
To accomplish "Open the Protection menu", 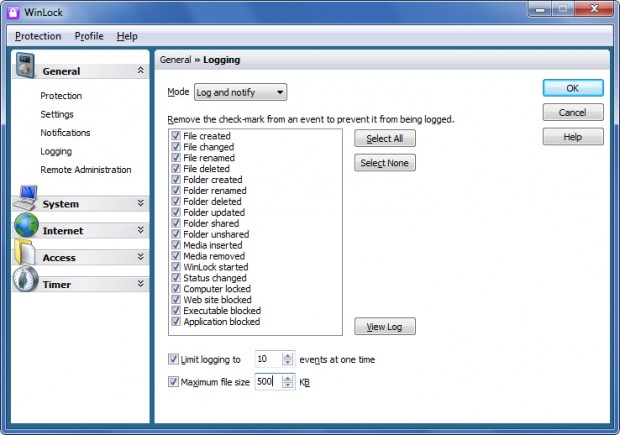I will pyautogui.click(x=38, y=36).
